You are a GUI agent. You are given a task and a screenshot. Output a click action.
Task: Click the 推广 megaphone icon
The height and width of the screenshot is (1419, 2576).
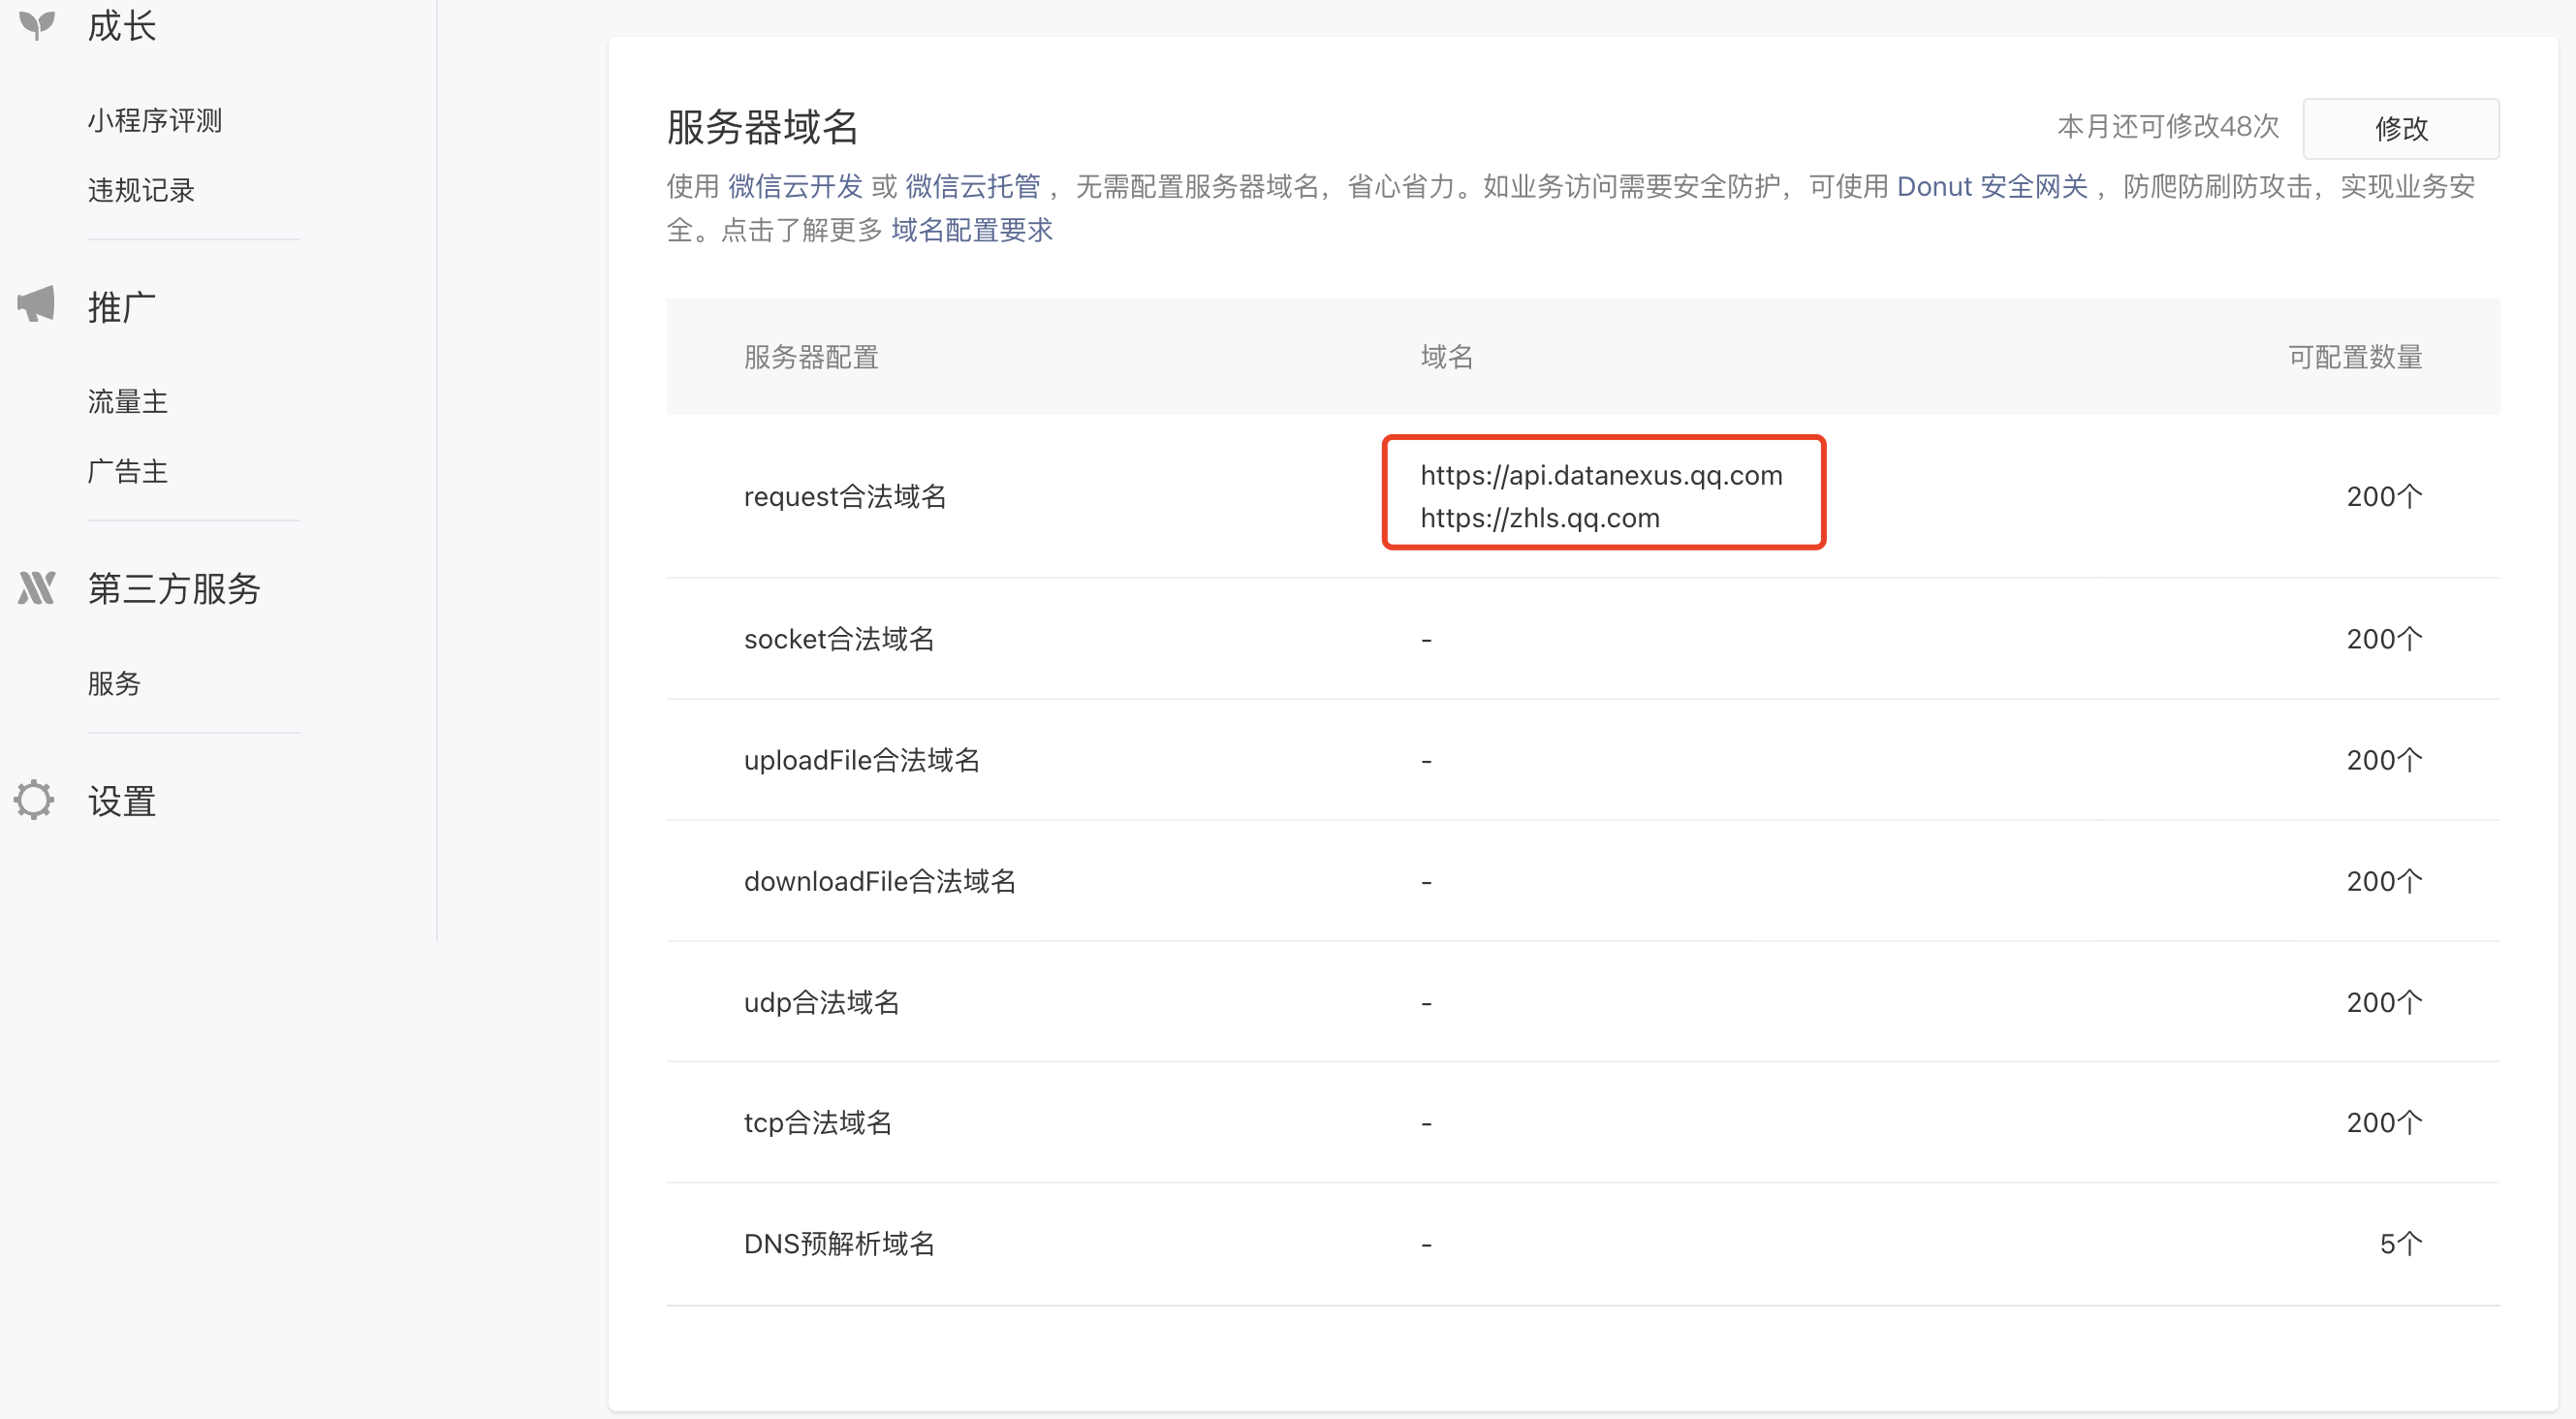point(36,304)
